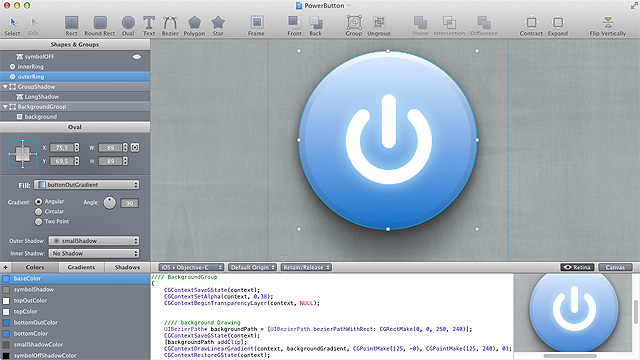
Task: Toggle Retina preview mode
Action: click(x=577, y=267)
